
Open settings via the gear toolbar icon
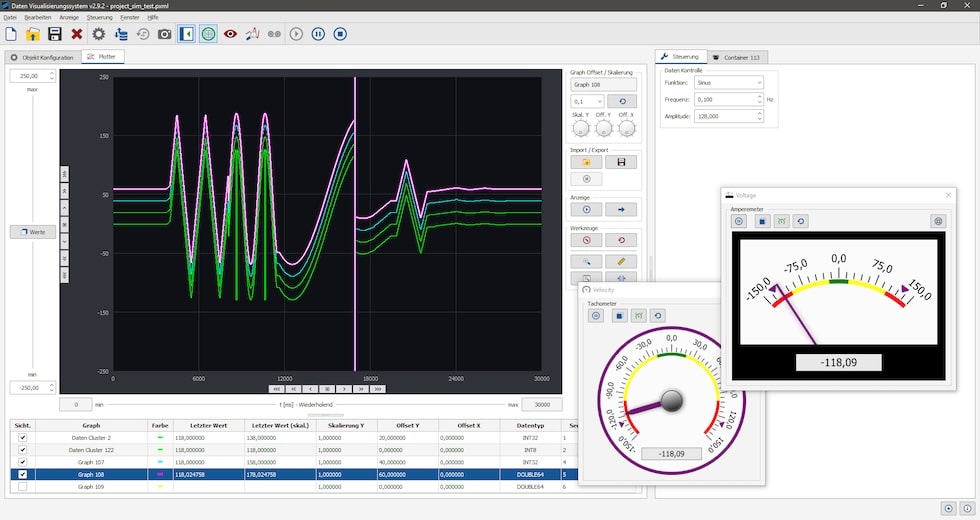point(99,34)
